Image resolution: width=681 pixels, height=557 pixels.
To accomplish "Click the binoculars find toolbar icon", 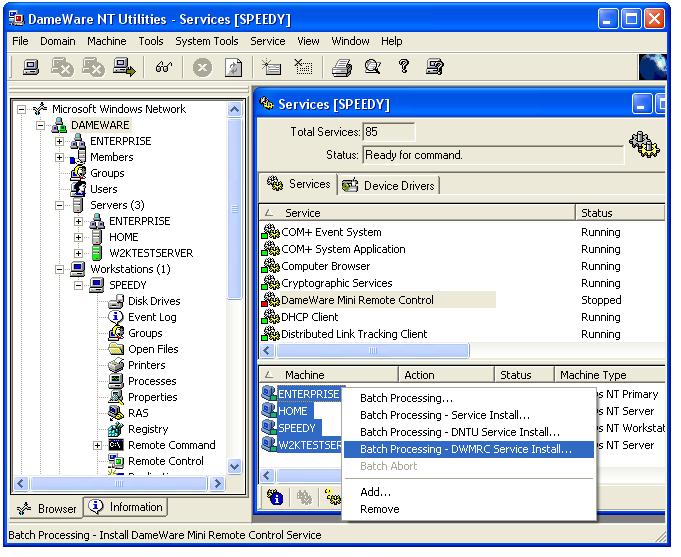I will pyautogui.click(x=164, y=67).
